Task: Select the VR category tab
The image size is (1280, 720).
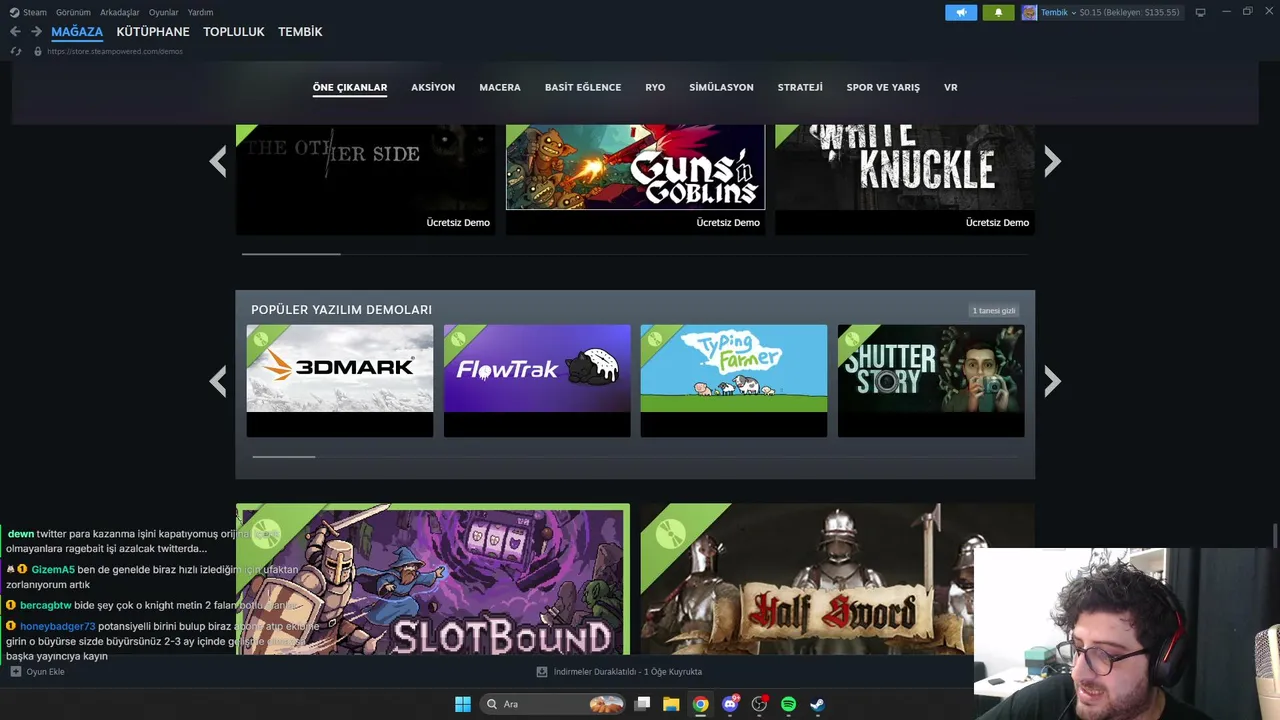Action: [x=951, y=87]
